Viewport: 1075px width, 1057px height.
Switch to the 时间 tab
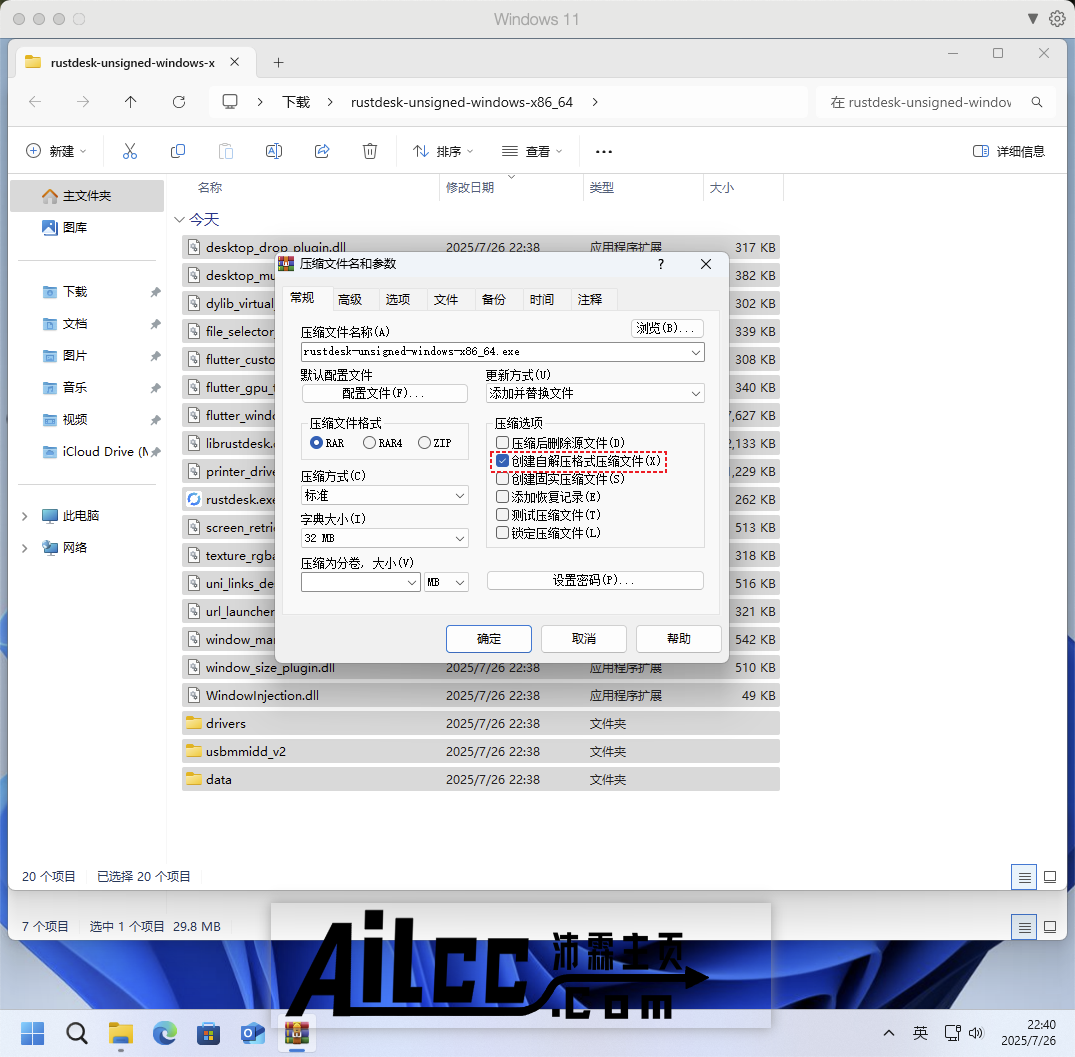542,300
